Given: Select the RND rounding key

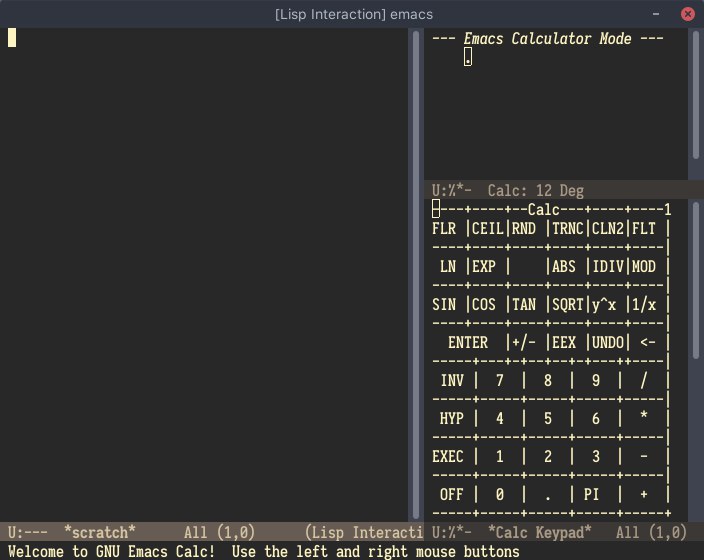Looking at the screenshot, I should [524, 229].
